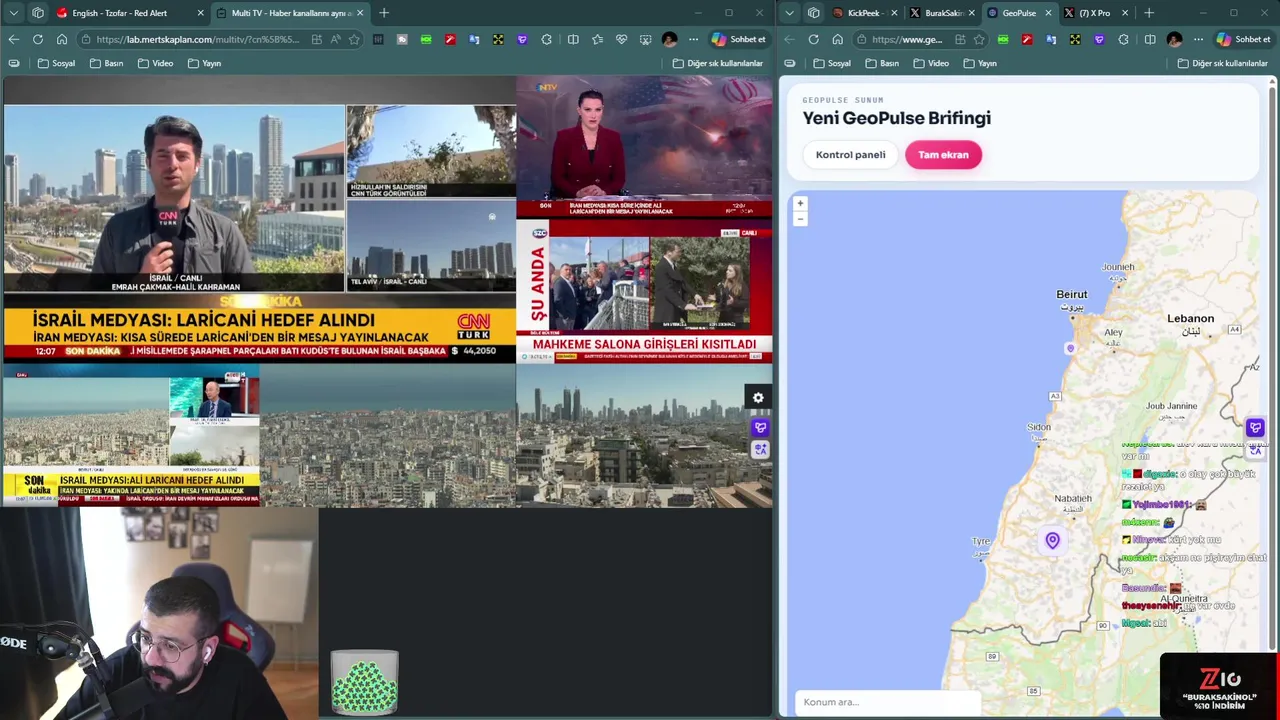Refresh the Multi TV page
The height and width of the screenshot is (720, 1280).
click(38, 39)
